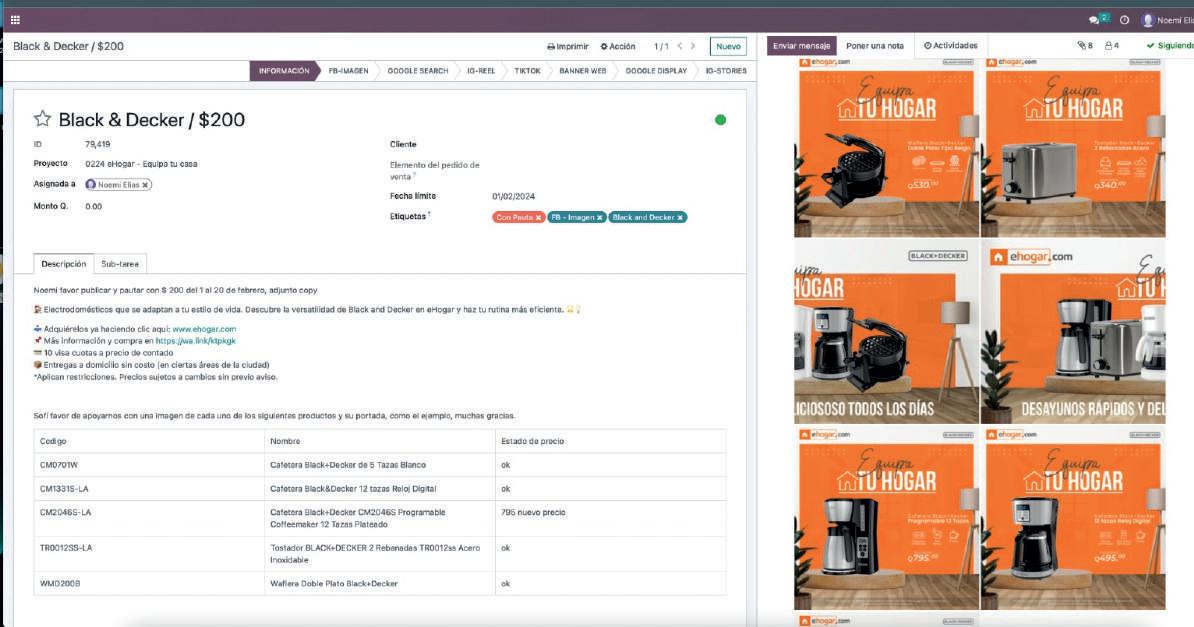The height and width of the screenshot is (627, 1194).
Task: Click the Actividades button
Action: point(950,46)
